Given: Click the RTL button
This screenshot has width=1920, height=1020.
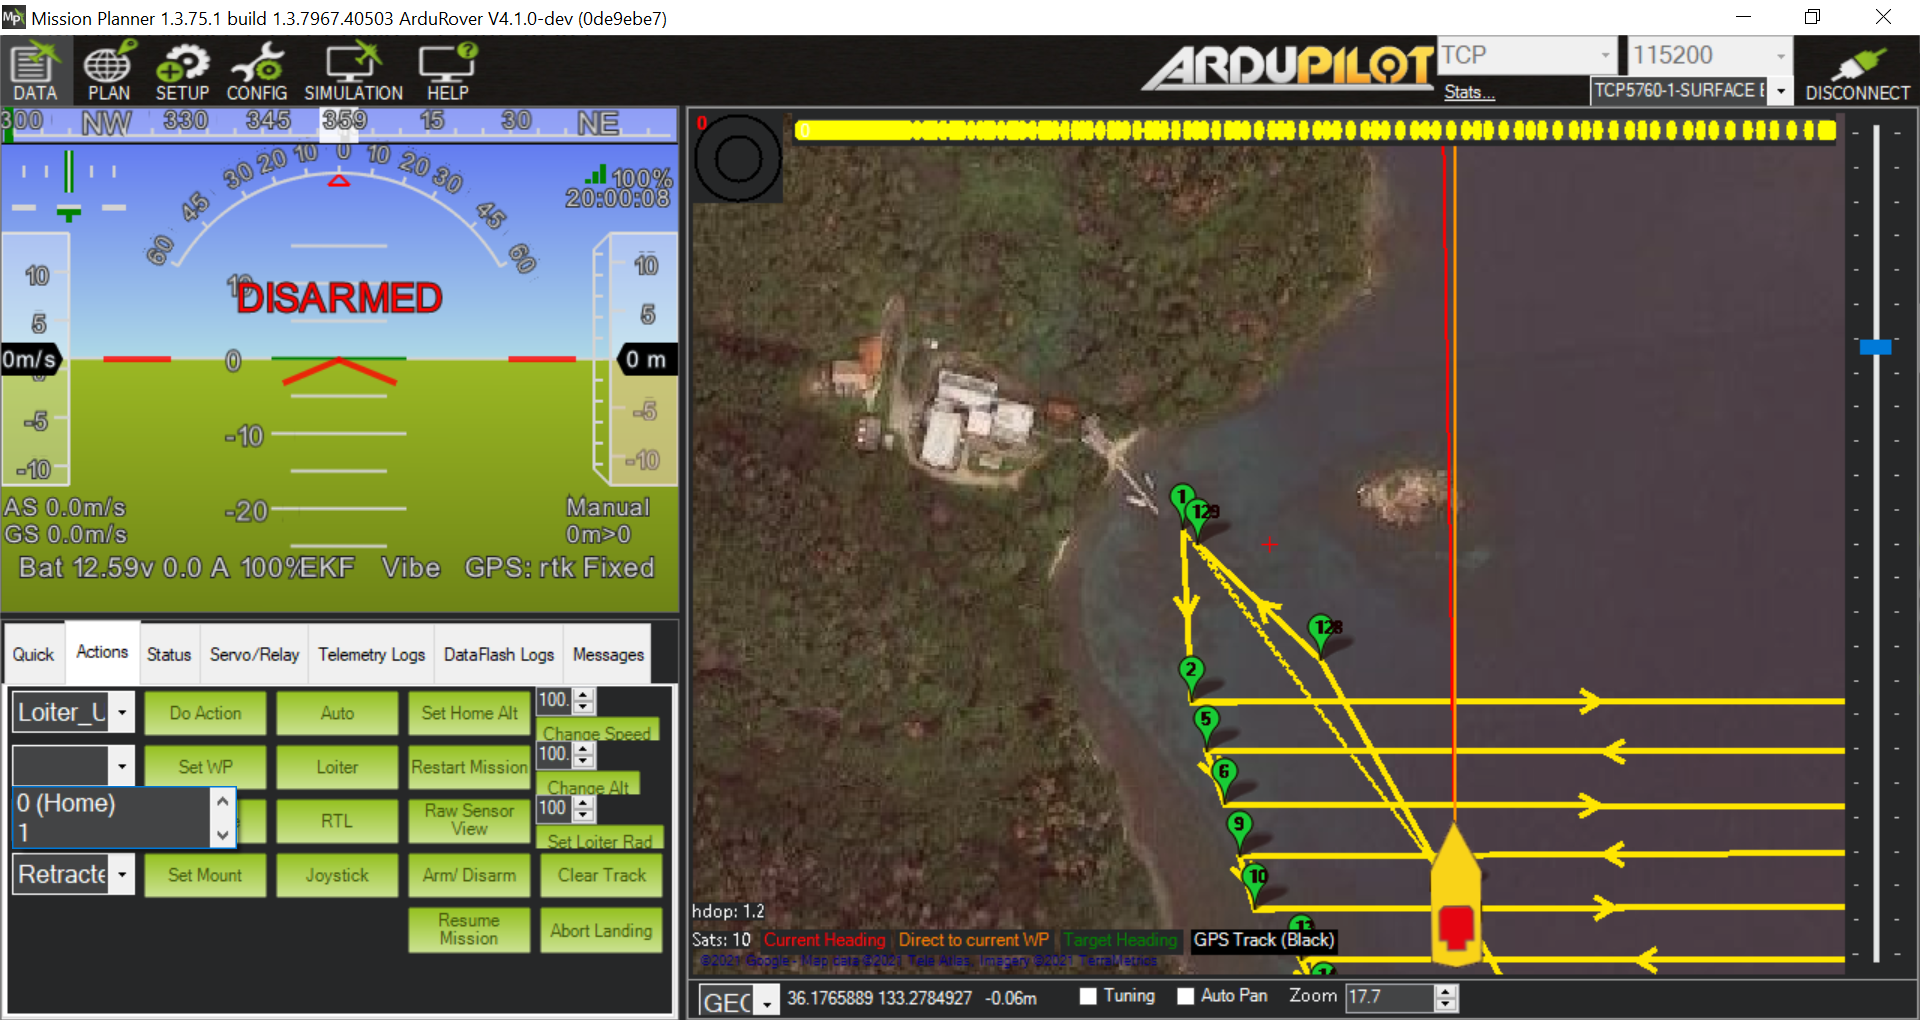Looking at the screenshot, I should tap(337, 821).
